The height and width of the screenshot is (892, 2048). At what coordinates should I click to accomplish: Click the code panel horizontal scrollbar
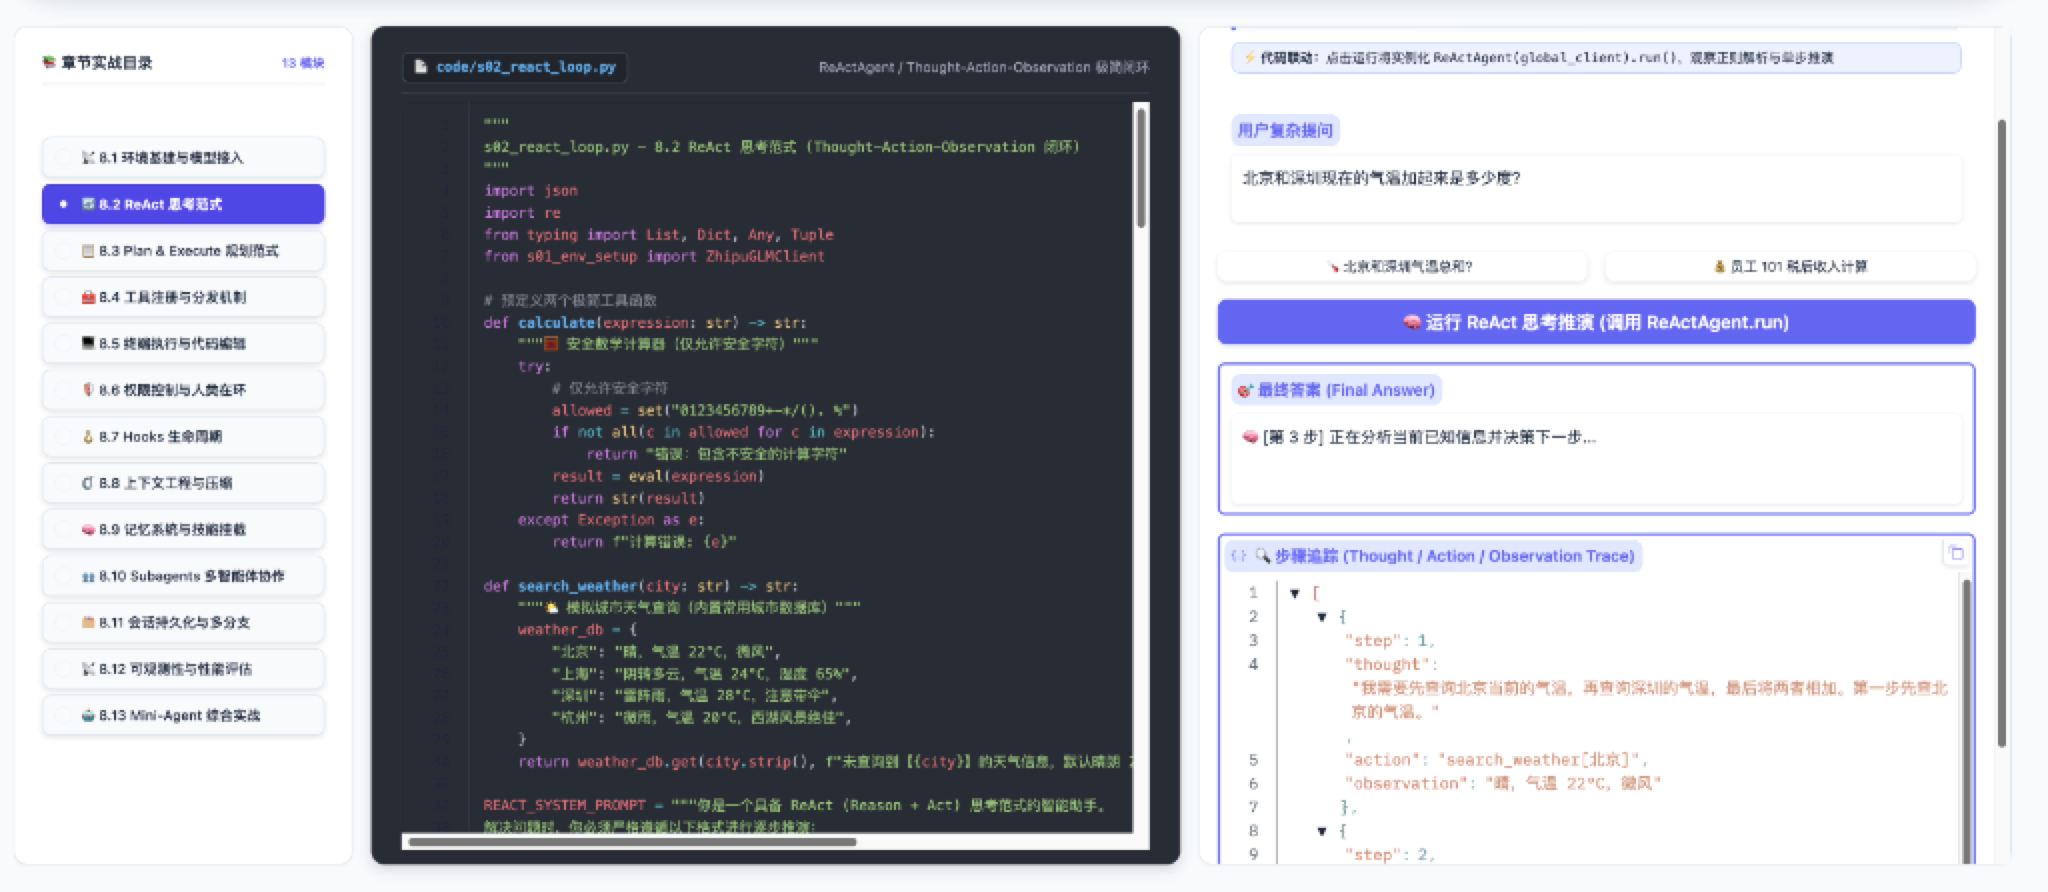click(632, 842)
